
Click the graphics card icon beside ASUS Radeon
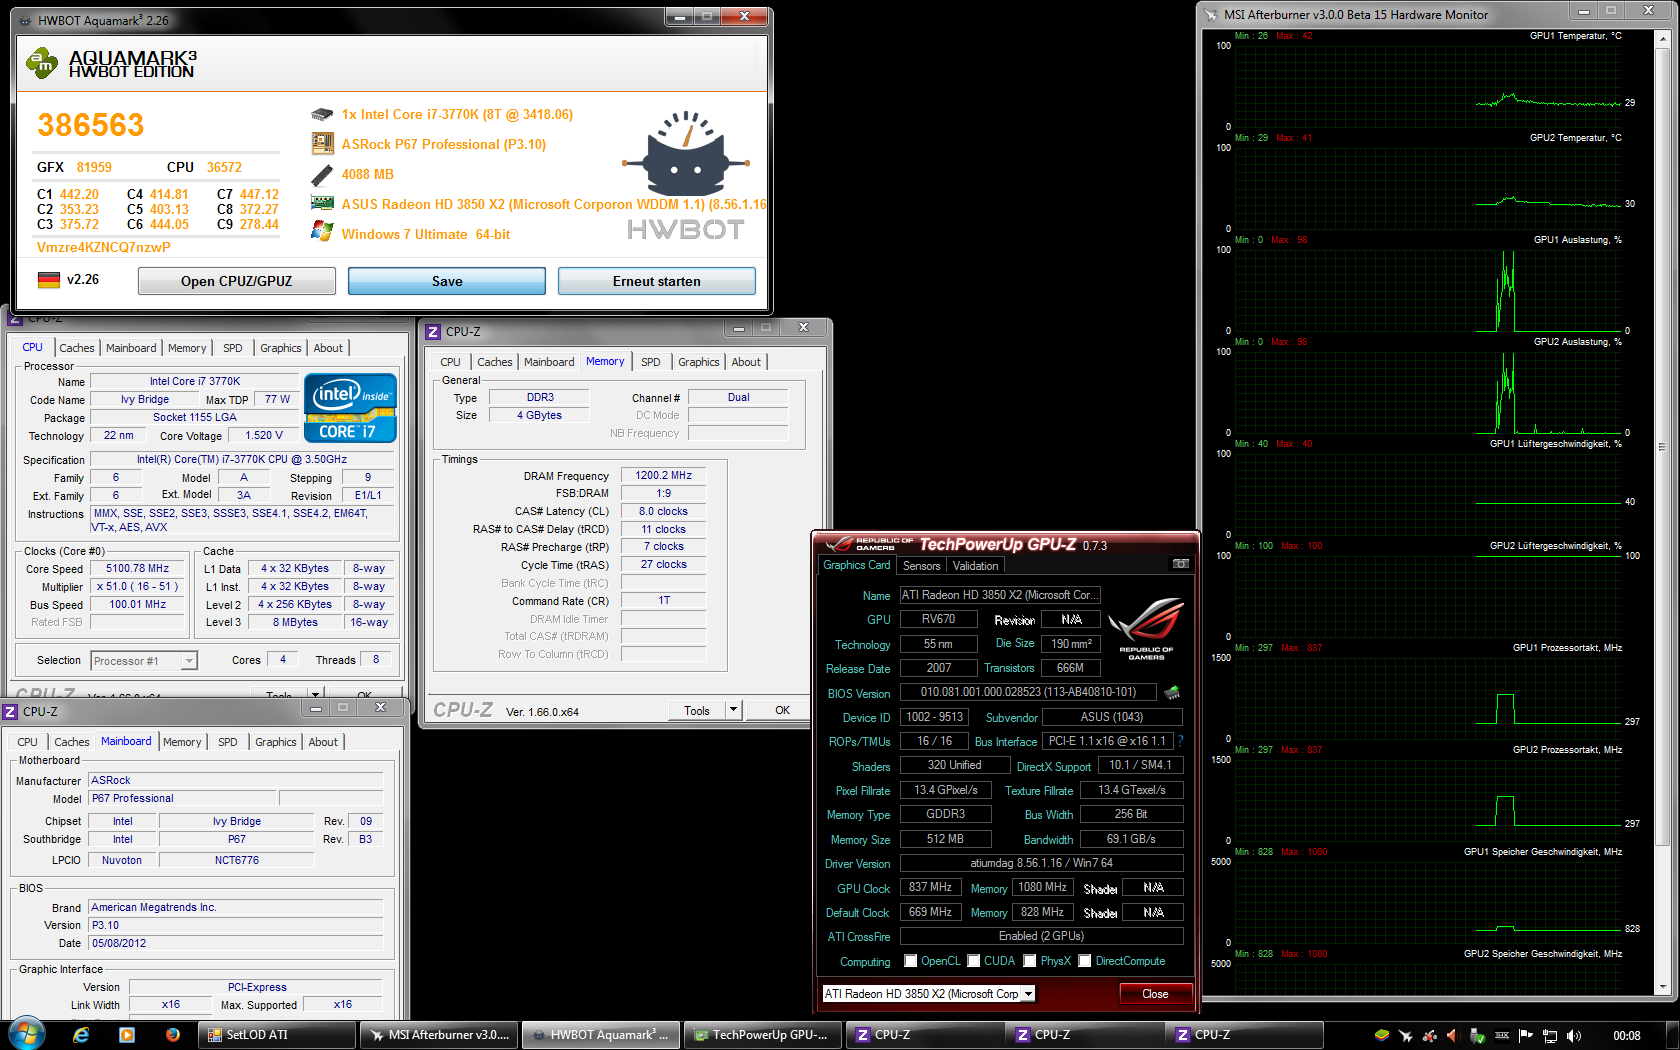coord(322,203)
